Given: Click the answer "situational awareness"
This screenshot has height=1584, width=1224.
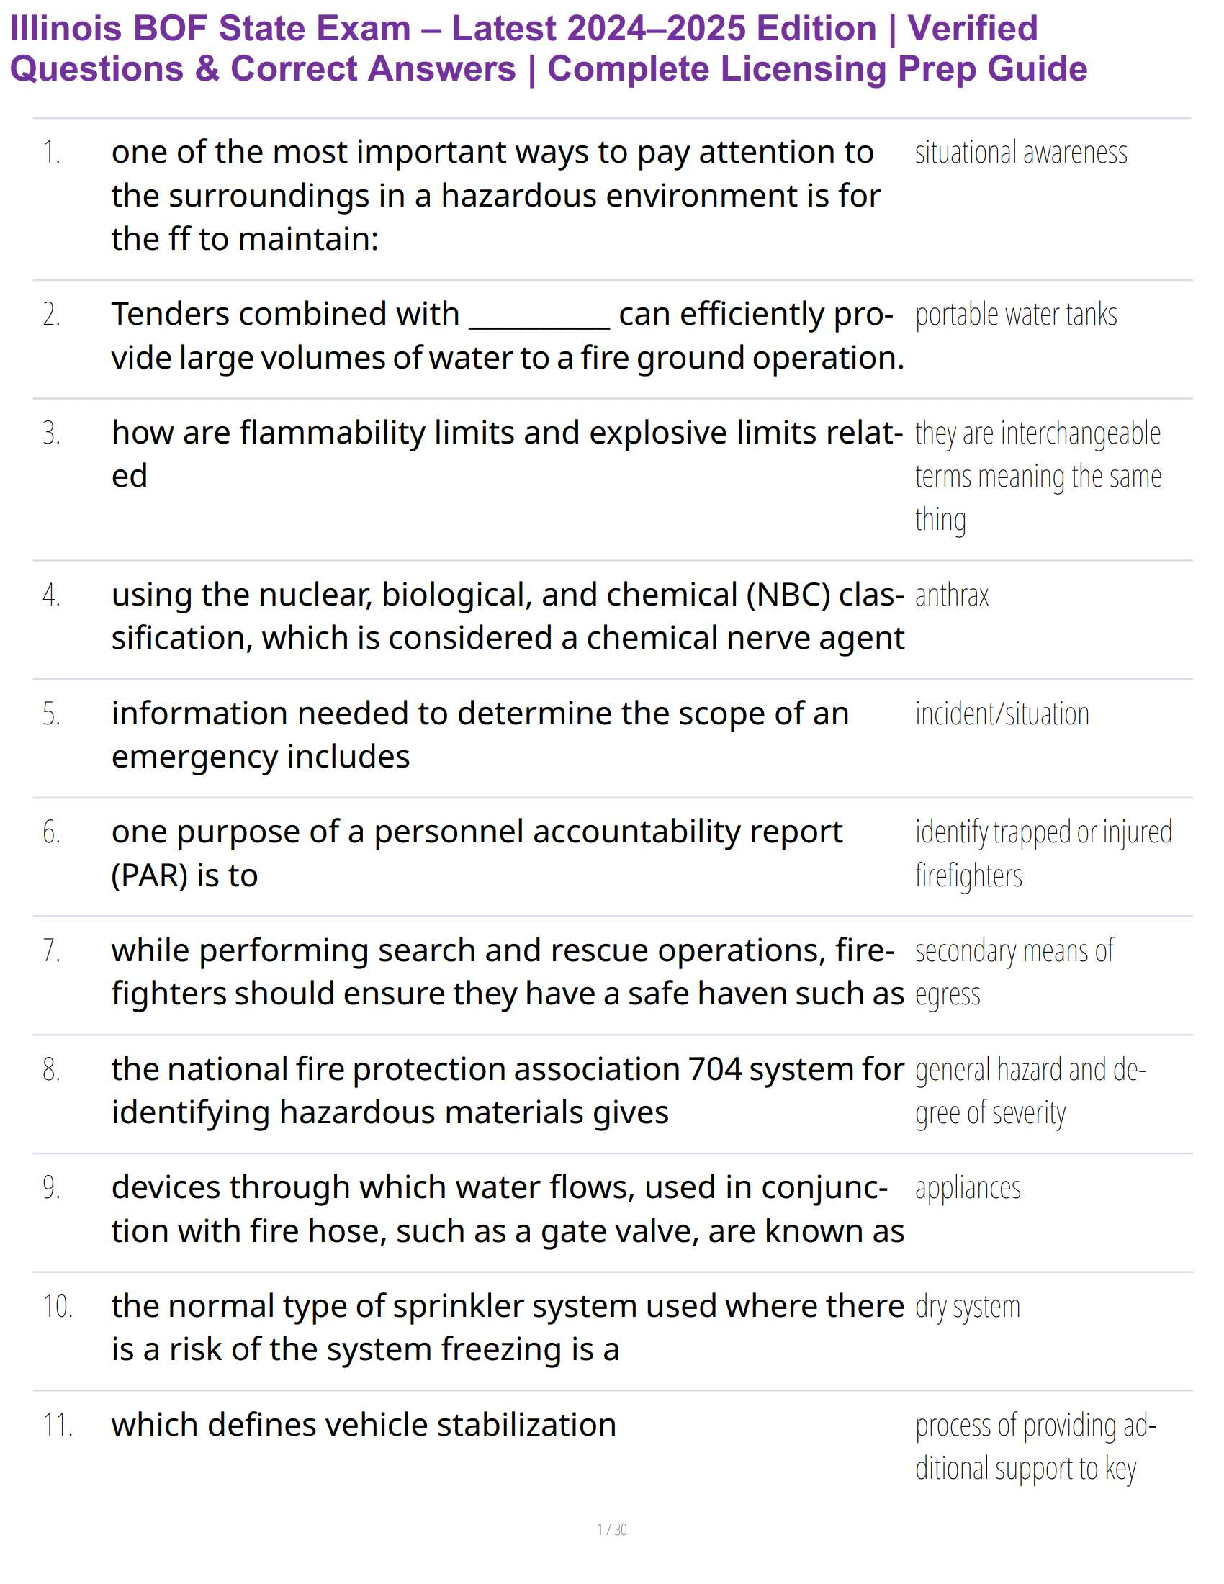Looking at the screenshot, I should (1020, 153).
